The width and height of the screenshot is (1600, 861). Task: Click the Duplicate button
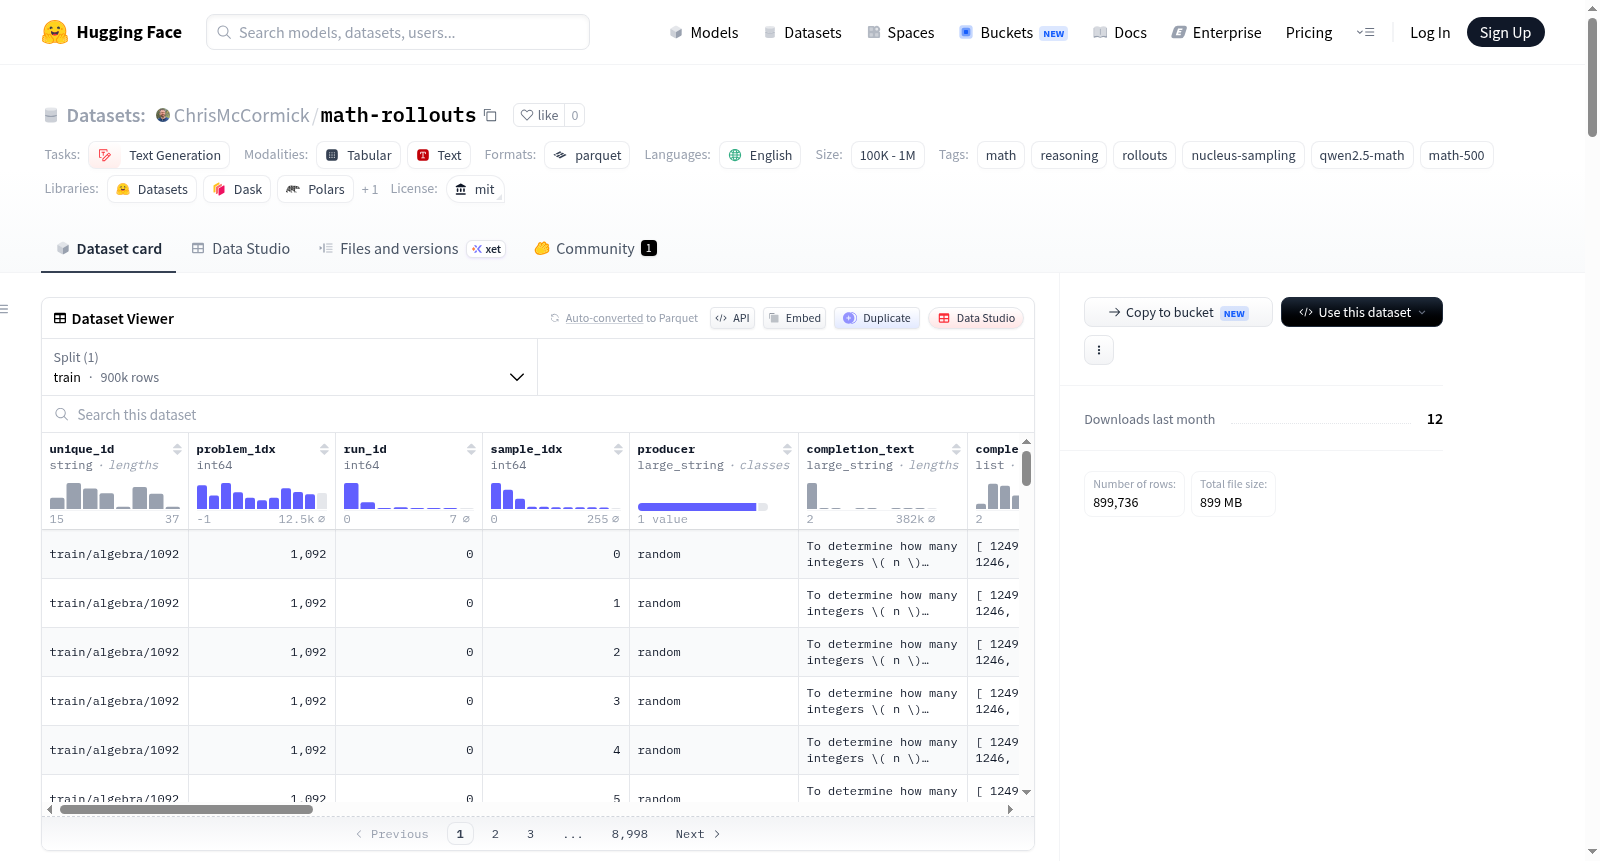coord(877,318)
